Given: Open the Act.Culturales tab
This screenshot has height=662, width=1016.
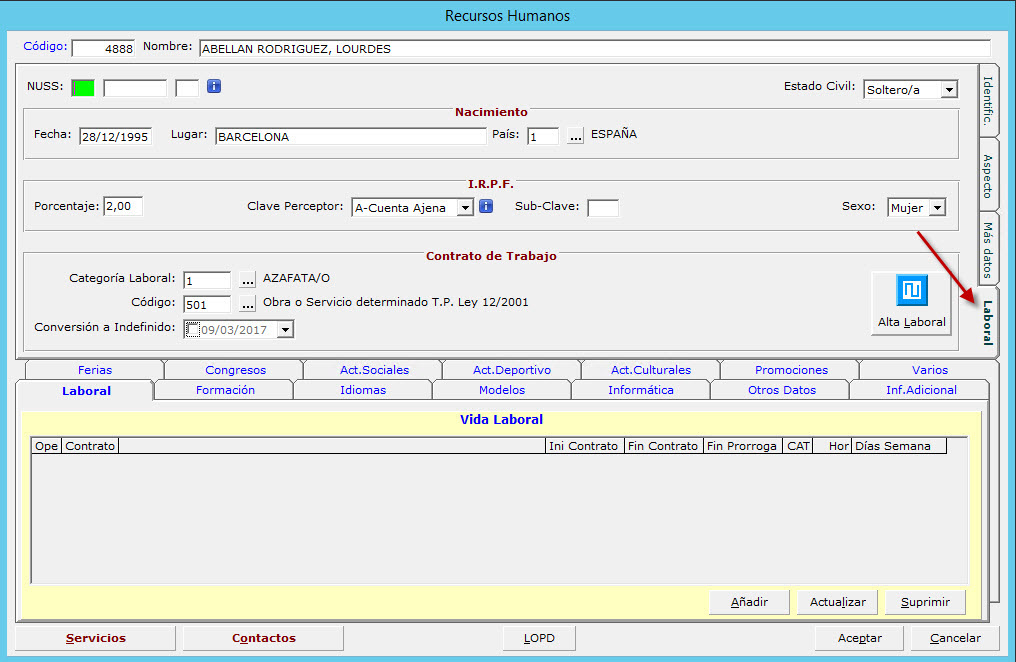Looking at the screenshot, I should [x=651, y=370].
